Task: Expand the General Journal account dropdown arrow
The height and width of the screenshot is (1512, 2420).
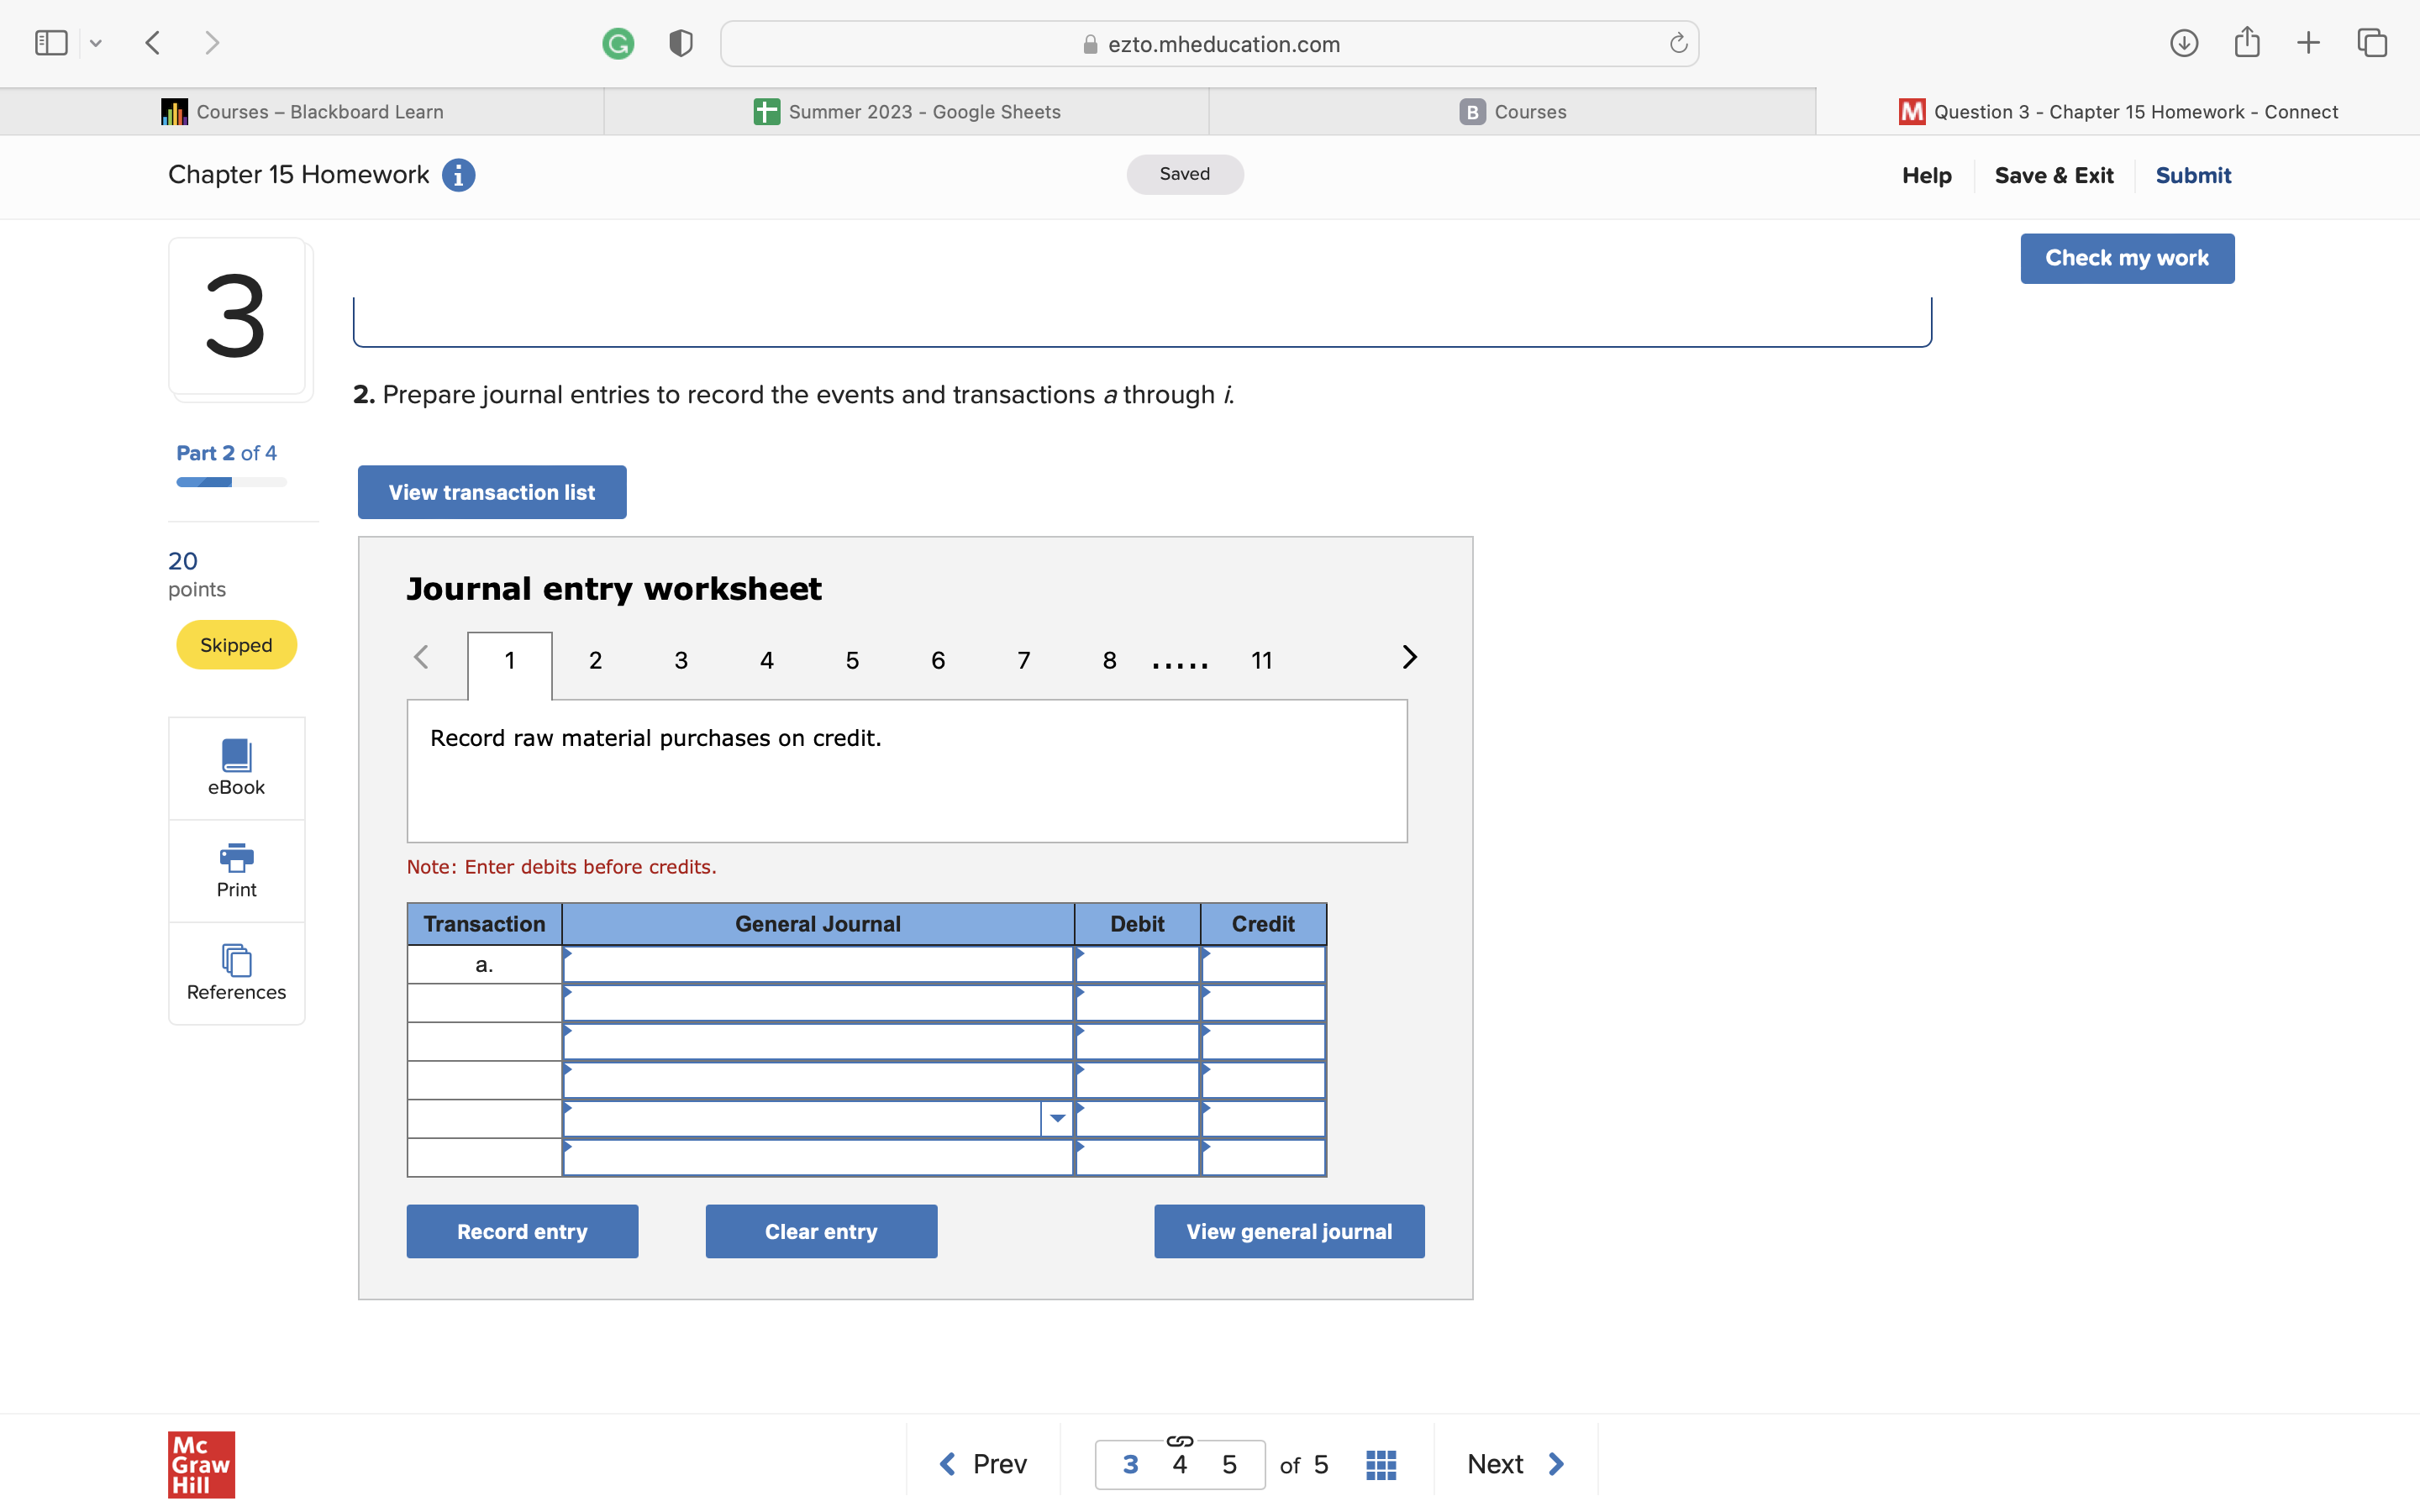Action: [1057, 1118]
